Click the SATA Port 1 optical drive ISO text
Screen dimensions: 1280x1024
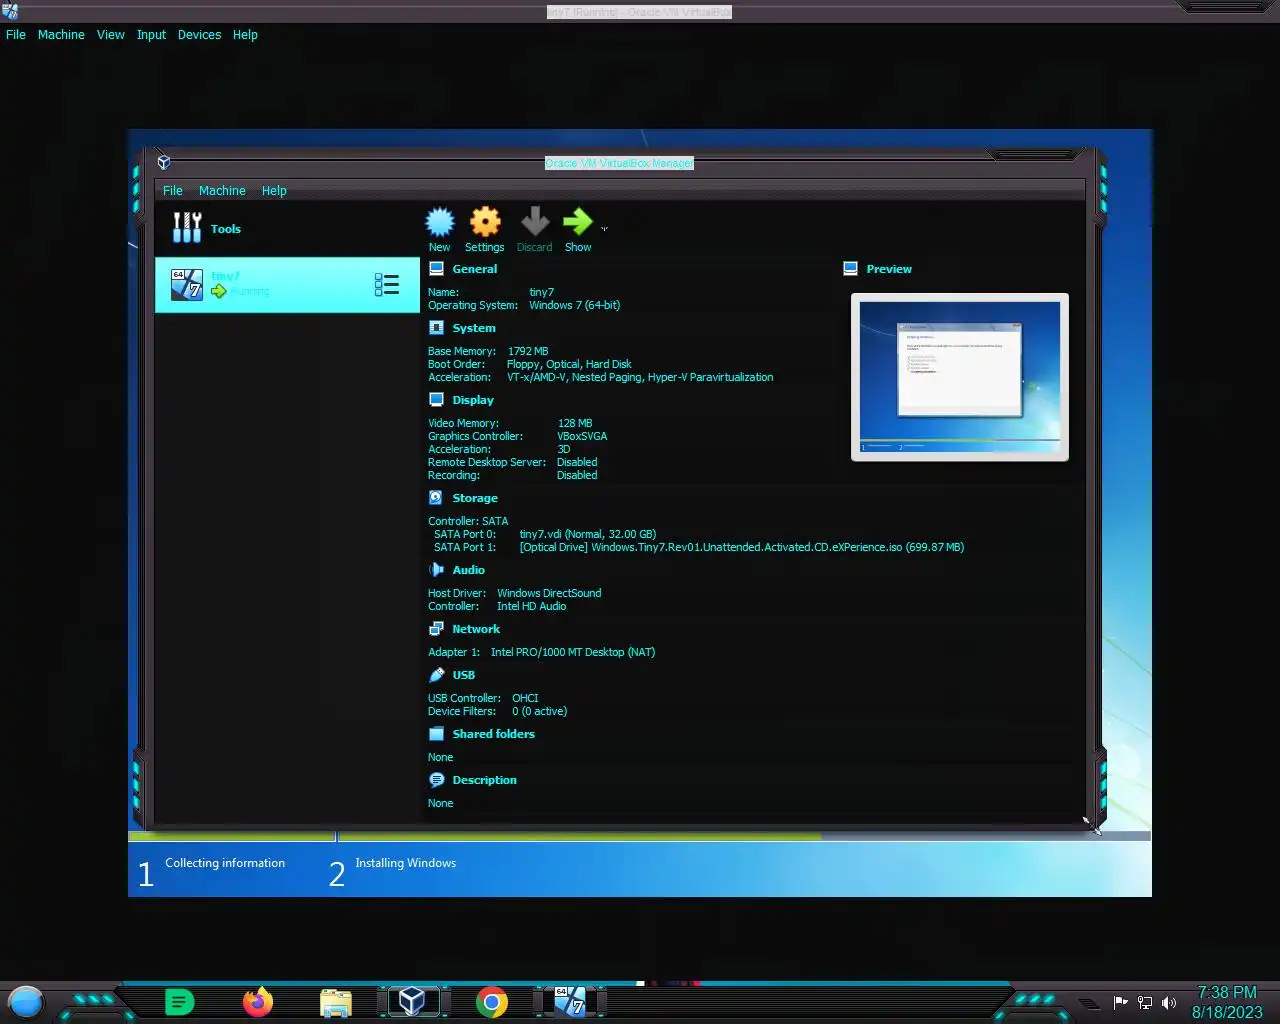(x=741, y=547)
